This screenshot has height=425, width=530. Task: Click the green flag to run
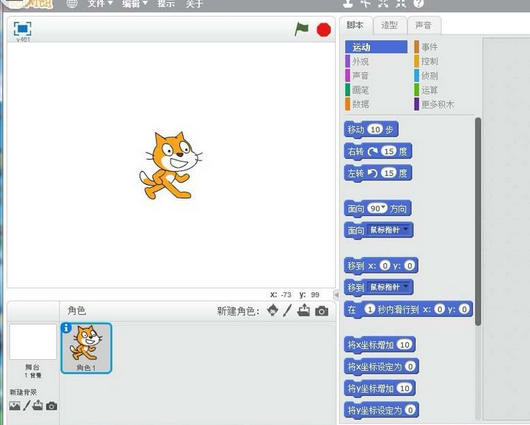click(301, 29)
